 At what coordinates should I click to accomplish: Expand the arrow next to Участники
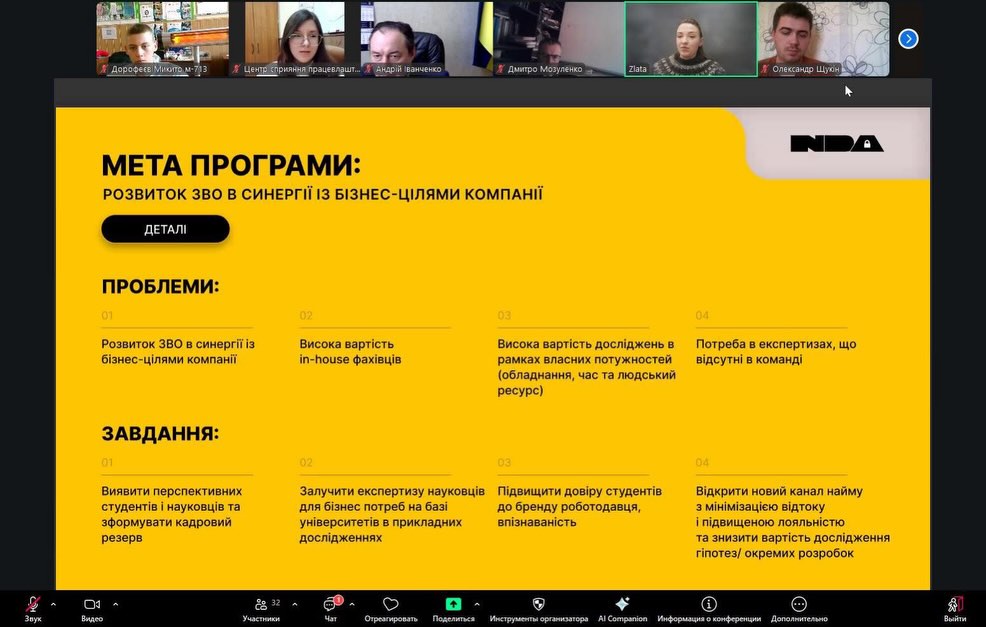292,604
